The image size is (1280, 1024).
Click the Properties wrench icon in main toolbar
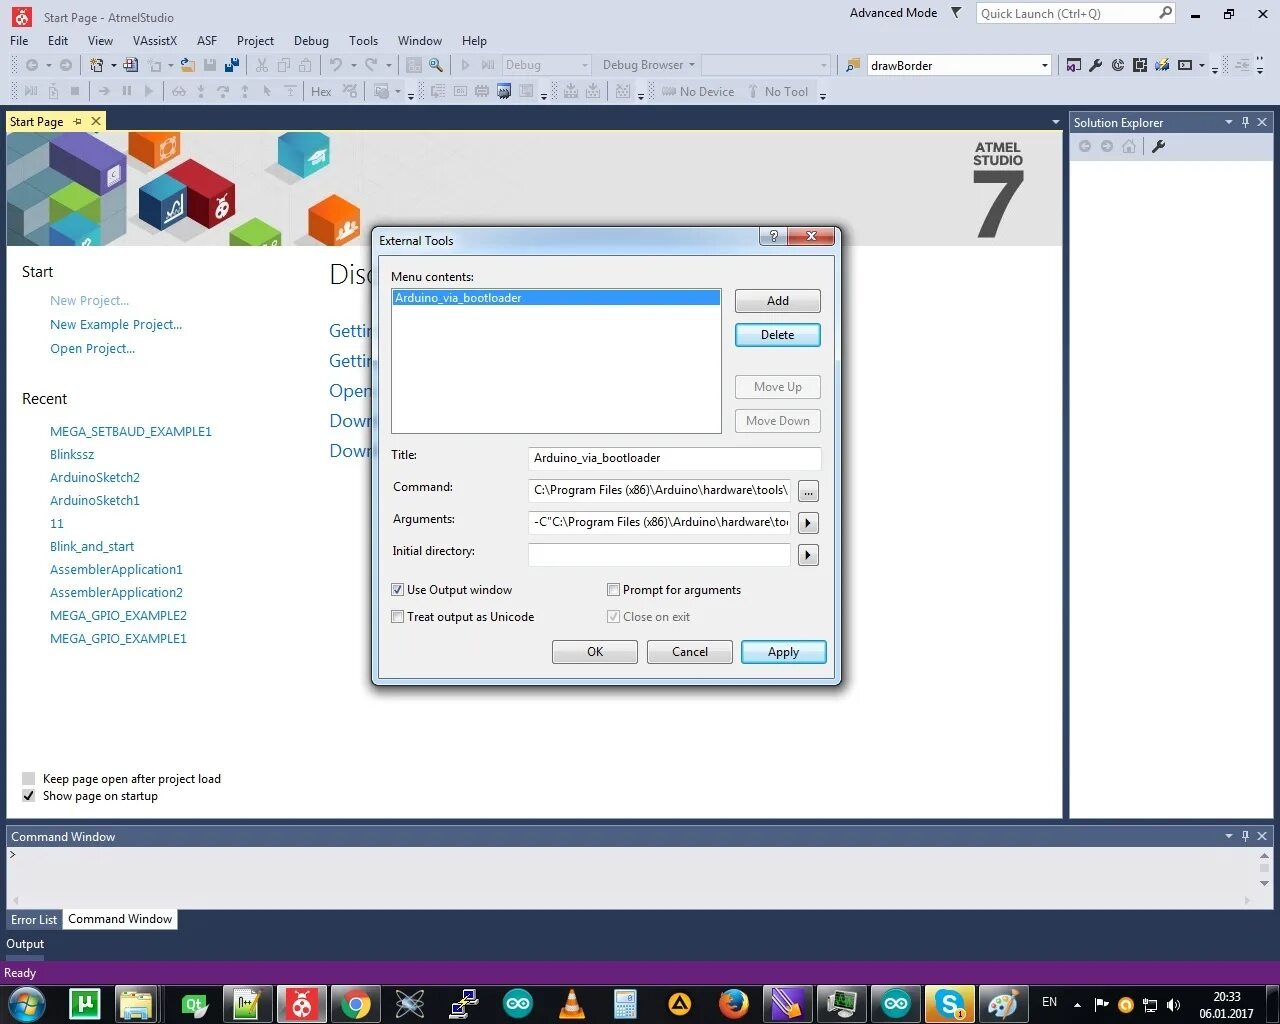click(1095, 65)
